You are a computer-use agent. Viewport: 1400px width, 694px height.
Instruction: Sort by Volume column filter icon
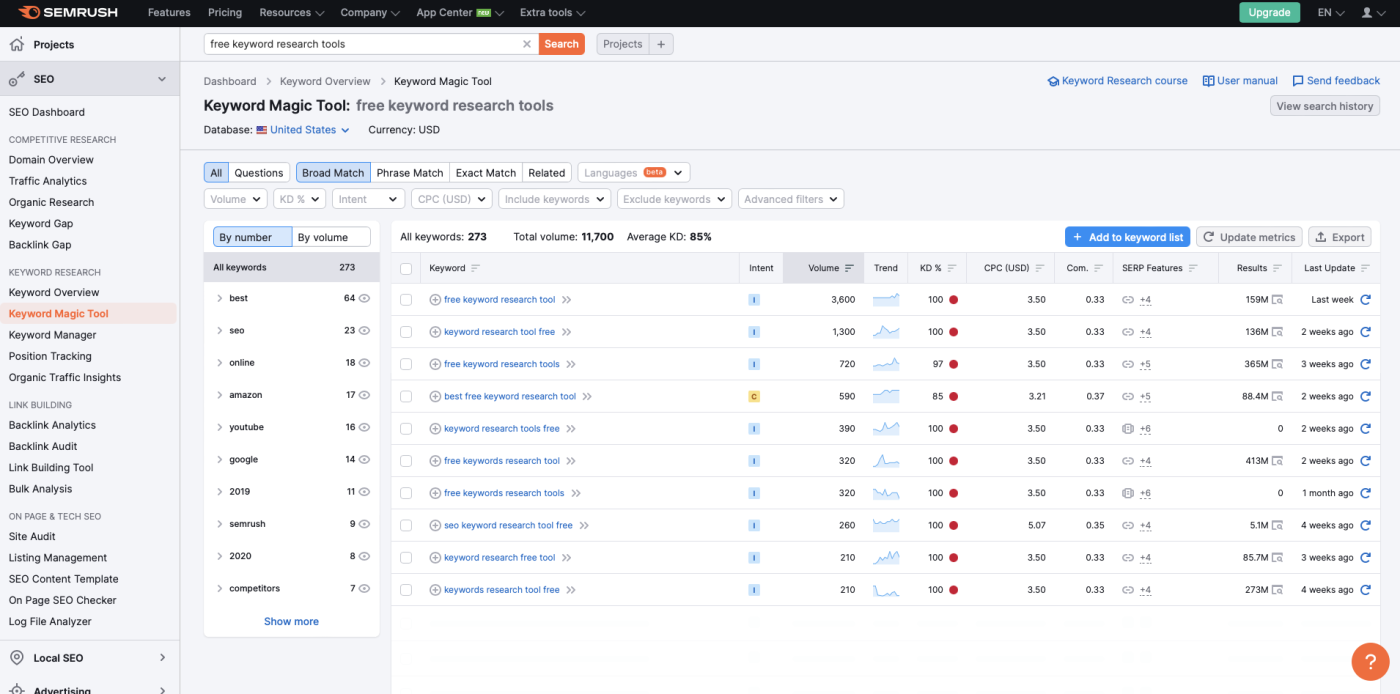[849, 268]
